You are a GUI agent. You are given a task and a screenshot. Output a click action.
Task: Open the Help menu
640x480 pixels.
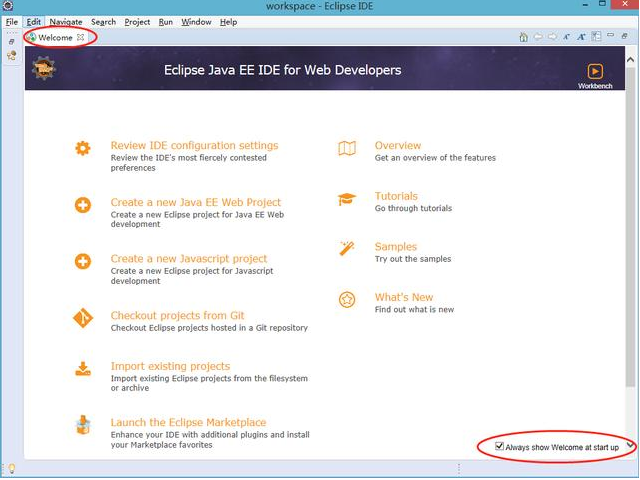228,22
